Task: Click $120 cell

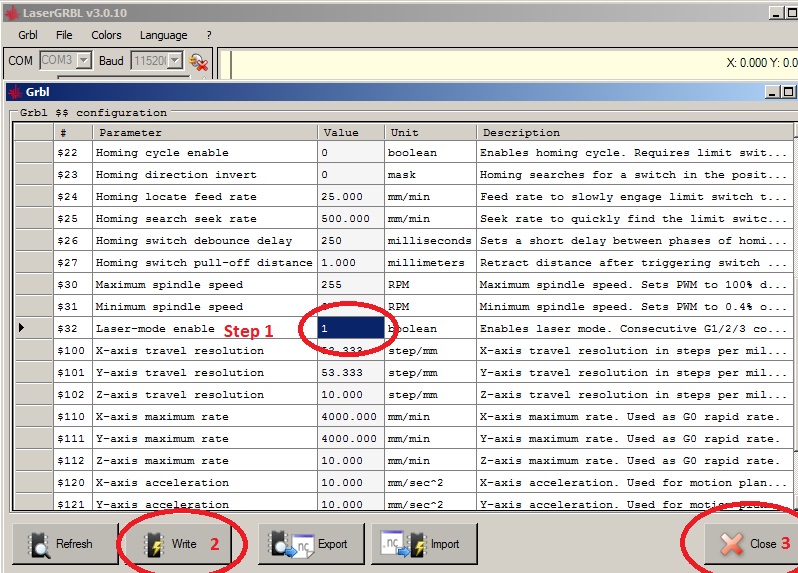Action: (x=73, y=482)
